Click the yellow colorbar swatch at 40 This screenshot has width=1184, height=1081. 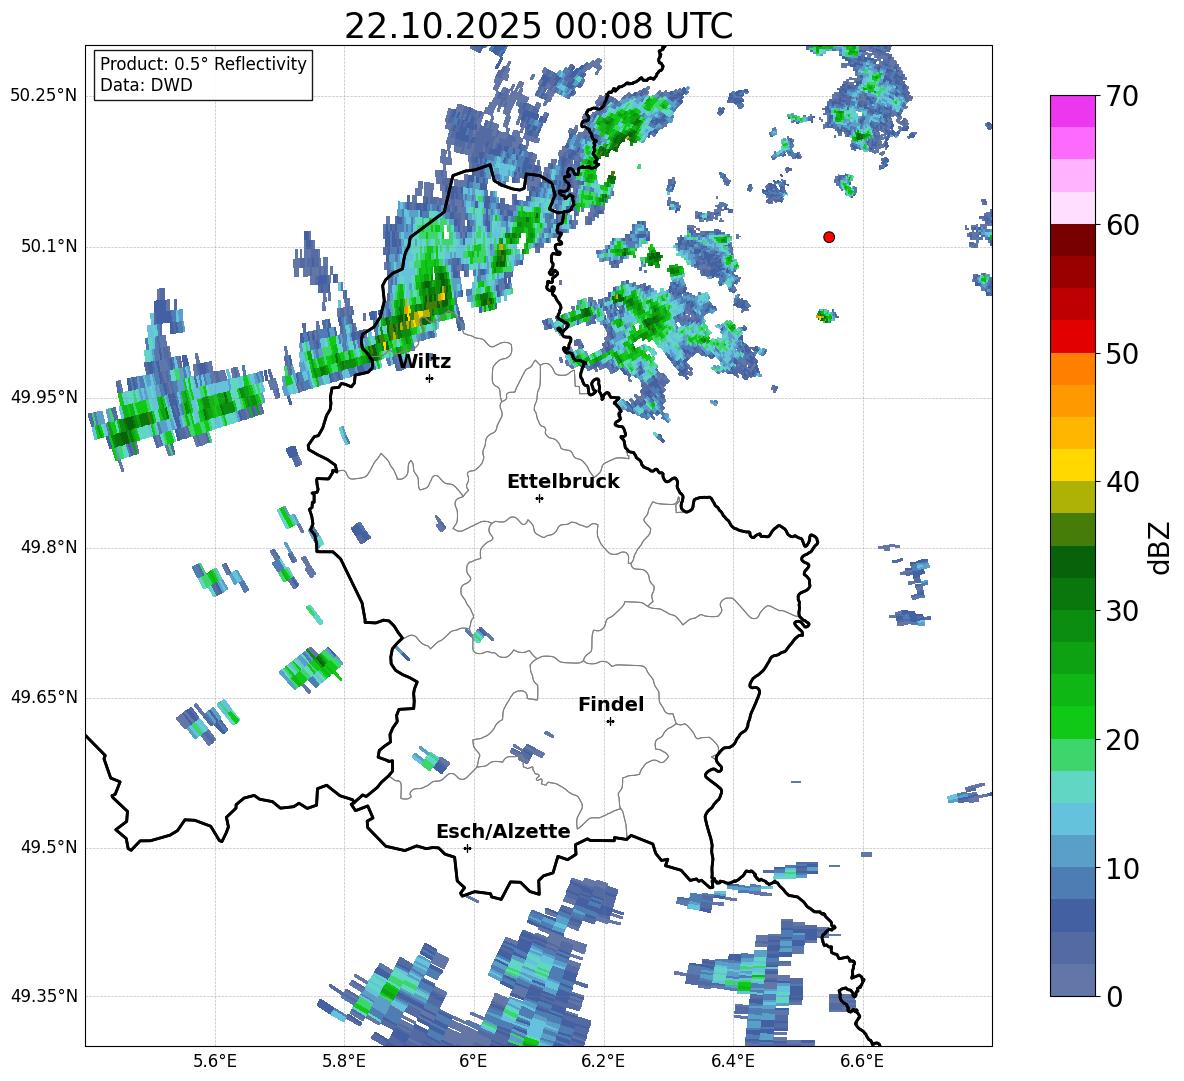1072,465
